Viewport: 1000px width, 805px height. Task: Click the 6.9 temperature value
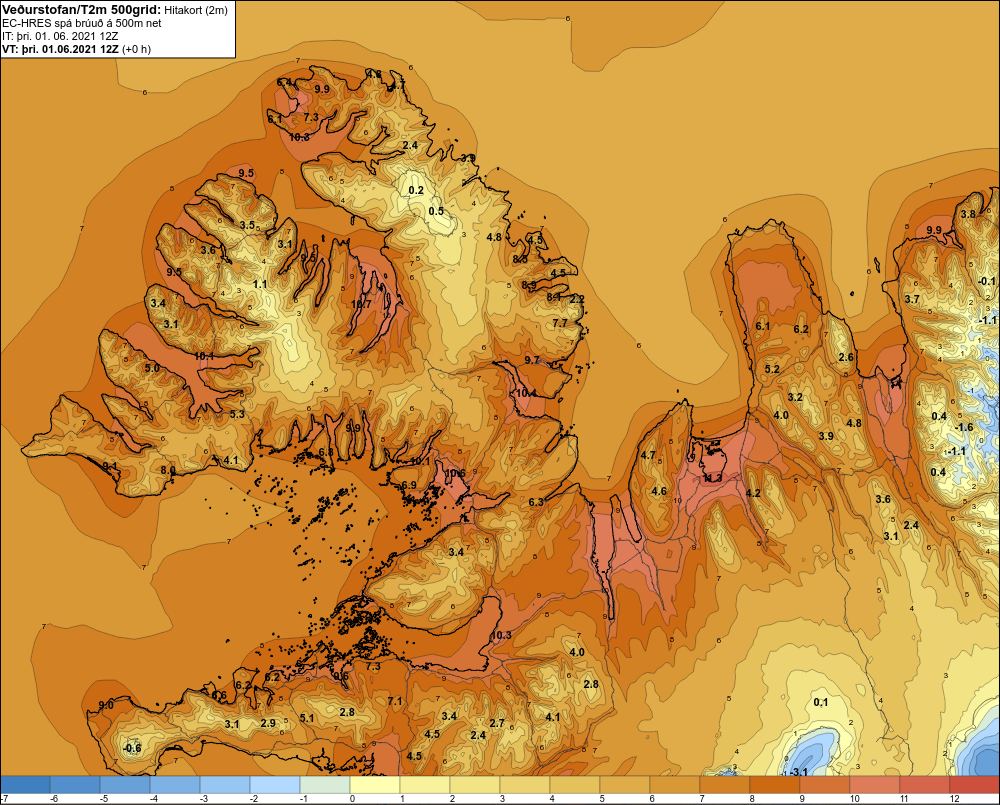point(409,485)
